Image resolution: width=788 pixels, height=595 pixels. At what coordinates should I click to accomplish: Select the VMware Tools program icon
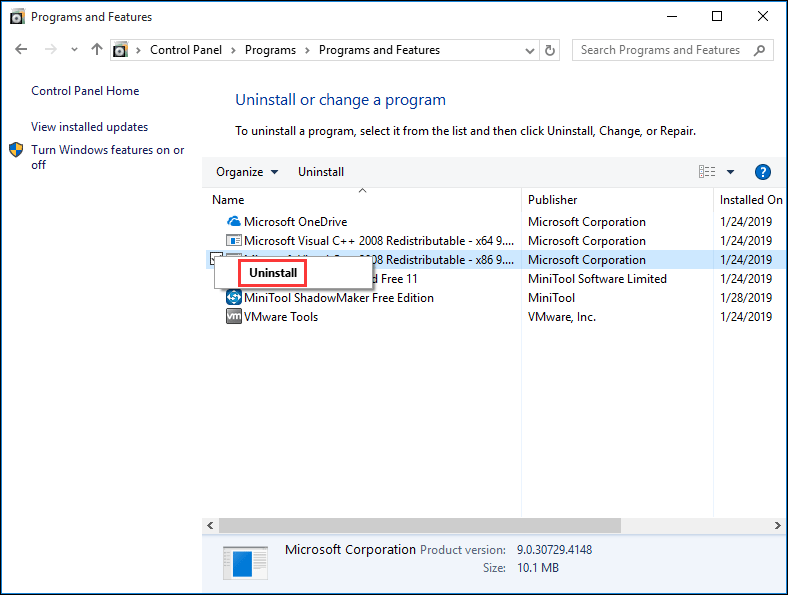tap(234, 317)
